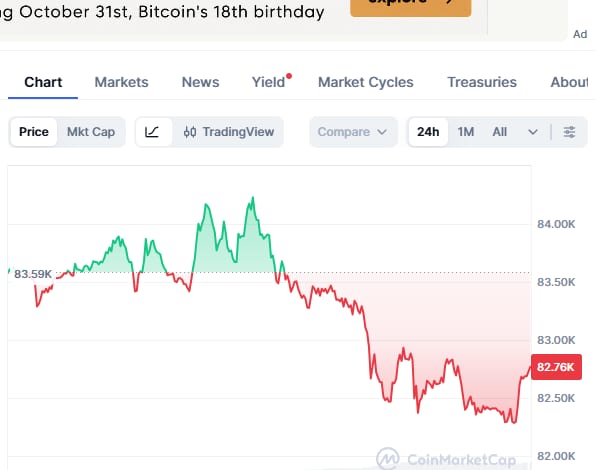Switch chart to Mkt Cap view
Image resolution: width=596 pixels, height=470 pixels.
pyautogui.click(x=91, y=132)
